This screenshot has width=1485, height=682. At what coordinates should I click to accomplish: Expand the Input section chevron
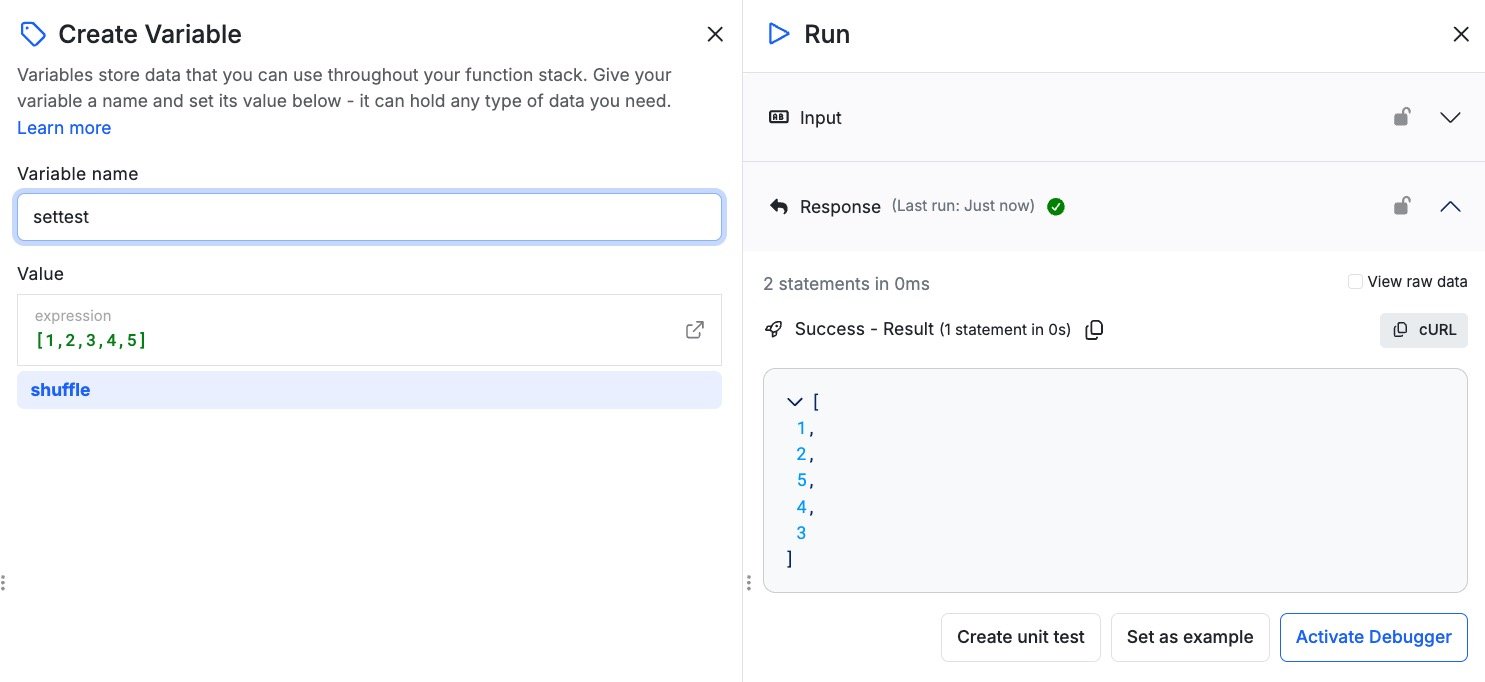coord(1450,117)
